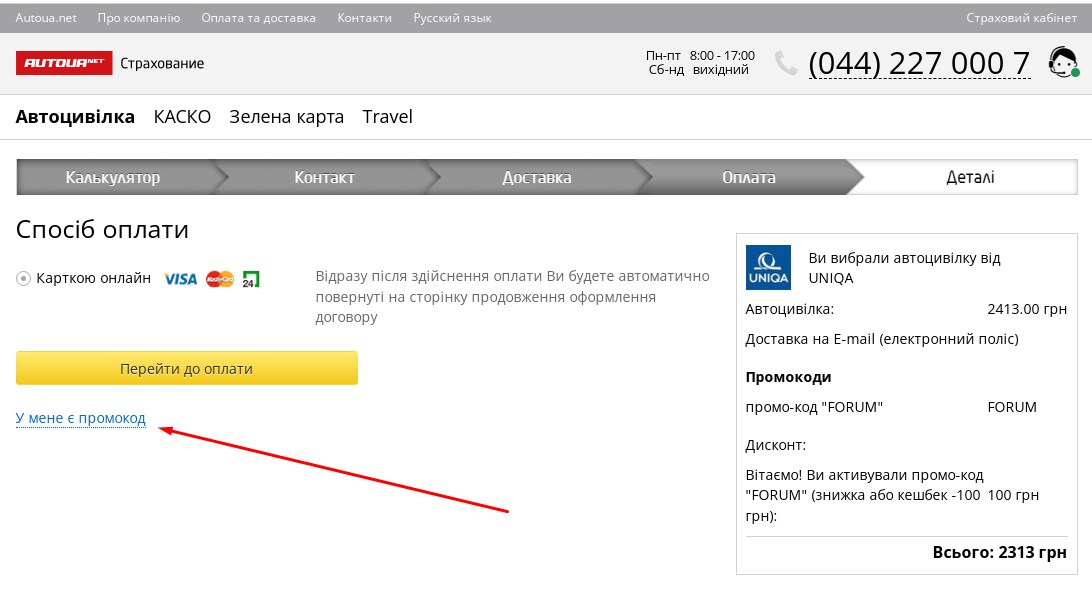The image size is (1092, 602).
Task: Call the (044) 227 000 7 number
Action: pyautogui.click(x=918, y=63)
